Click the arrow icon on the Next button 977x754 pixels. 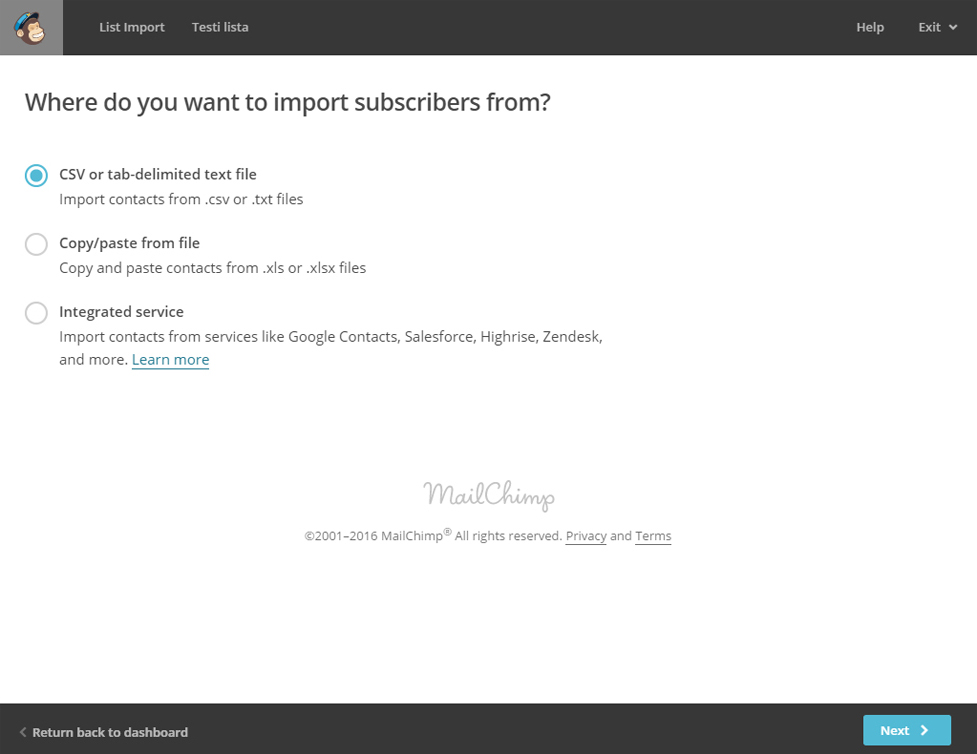pos(925,730)
